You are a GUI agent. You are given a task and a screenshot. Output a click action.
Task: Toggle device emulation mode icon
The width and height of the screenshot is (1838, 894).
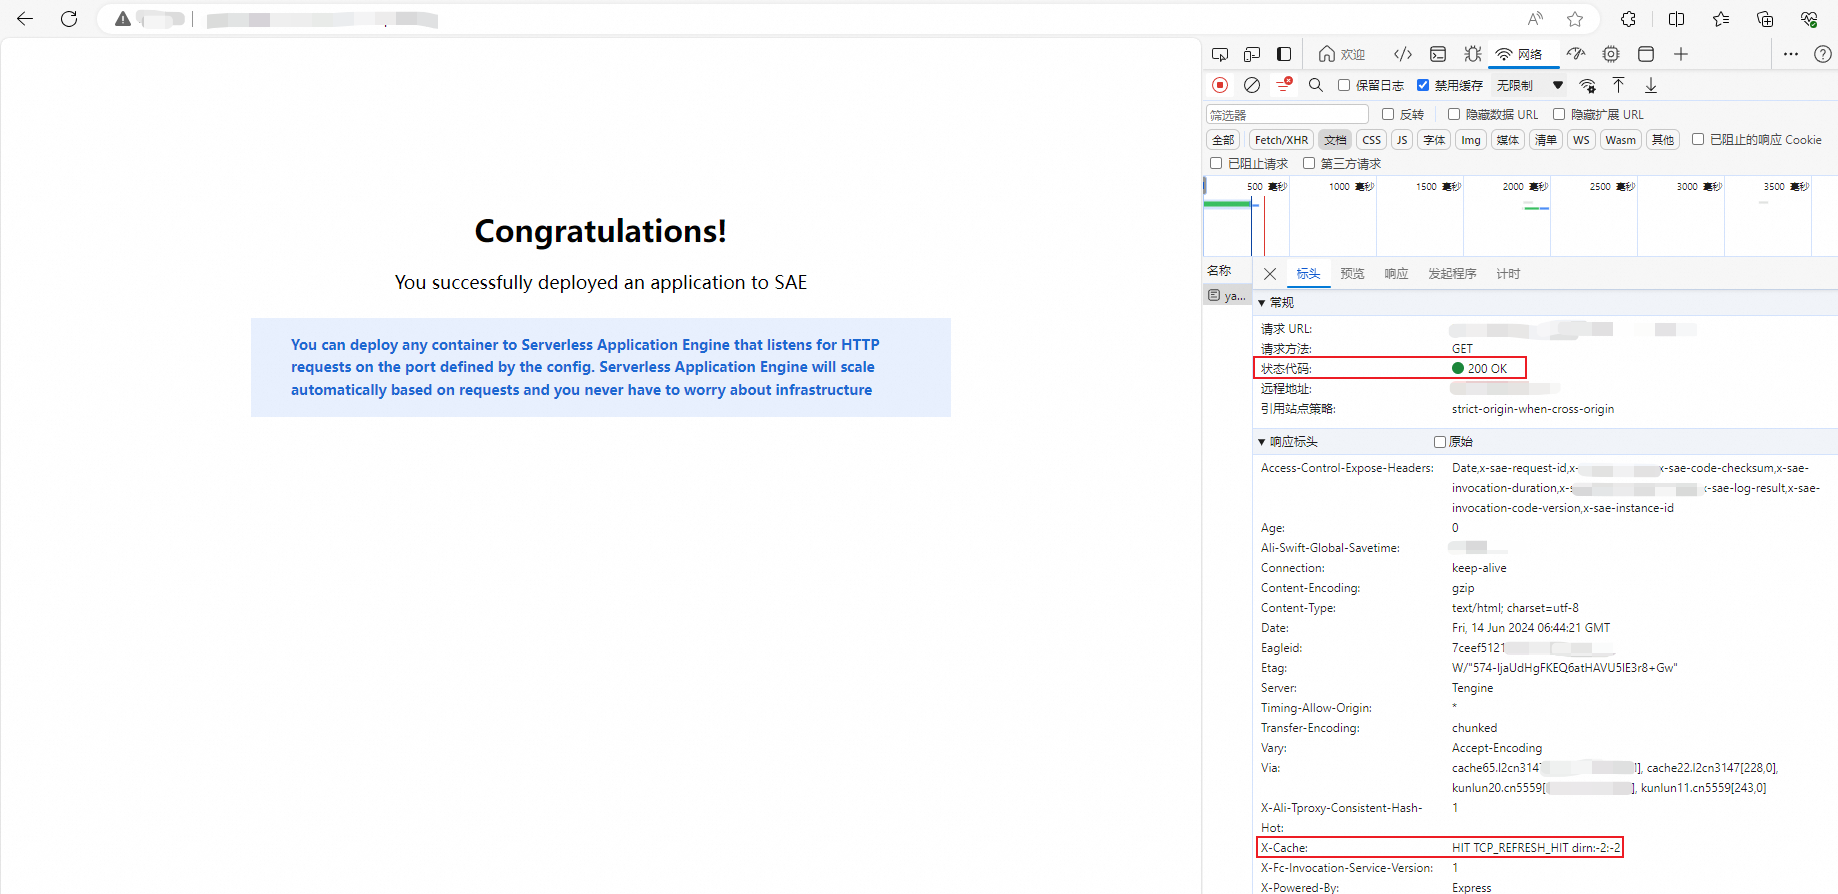pos(1252,54)
